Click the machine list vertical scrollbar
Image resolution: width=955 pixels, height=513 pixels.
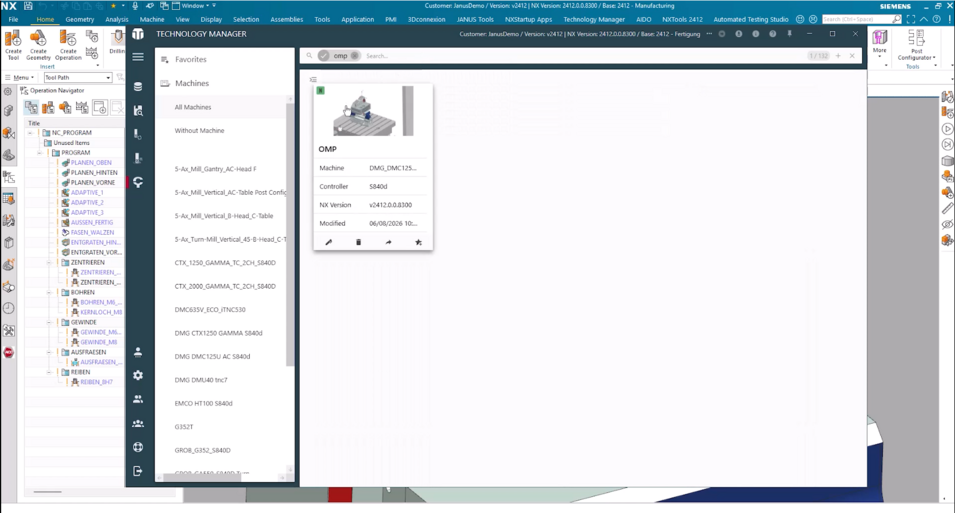[x=289, y=235]
